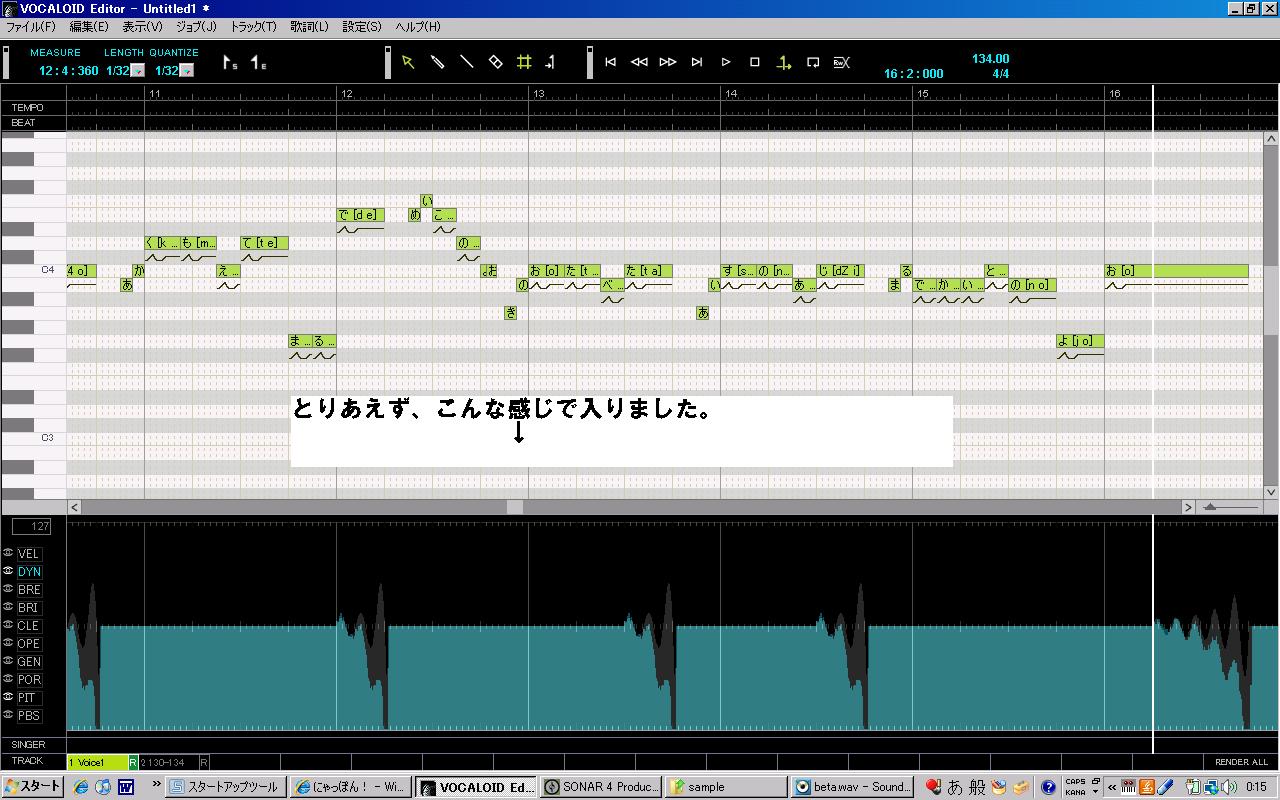The image size is (1280, 800).
Task: Stop playback with the stop button
Action: click(755, 62)
